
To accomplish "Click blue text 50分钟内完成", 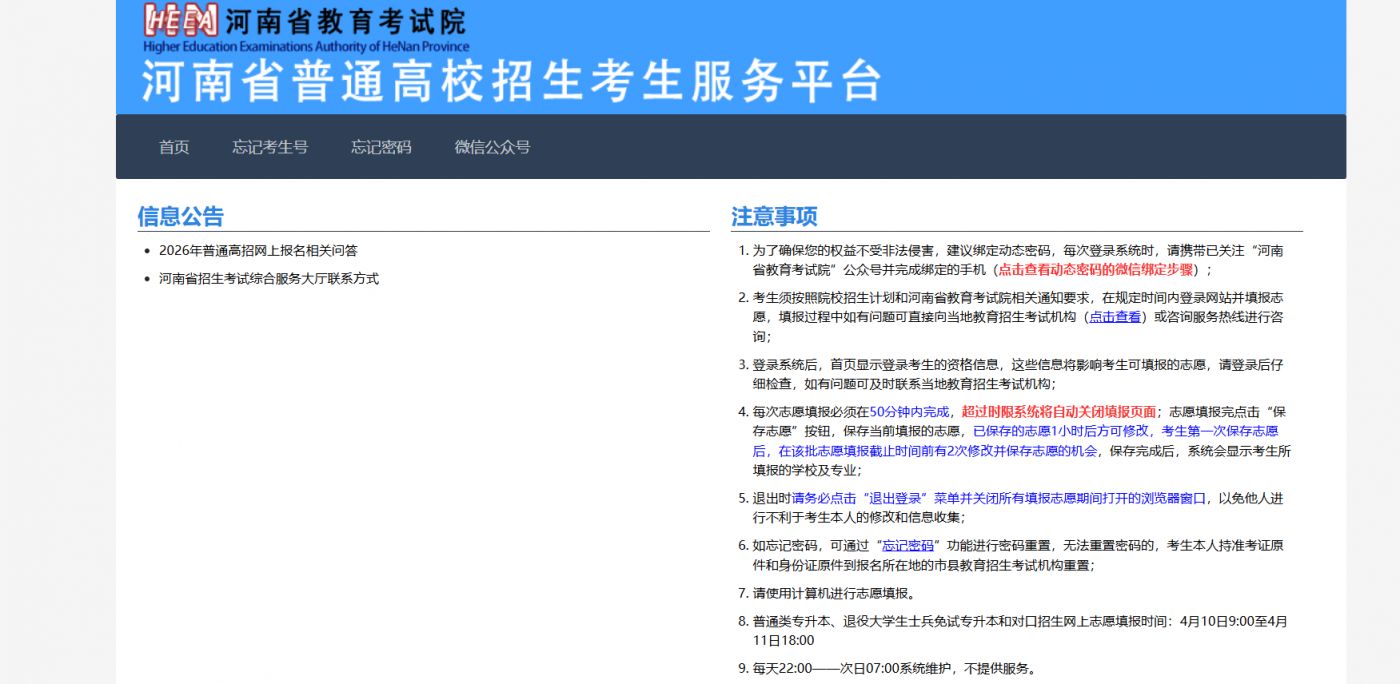I will pyautogui.click(x=909, y=412).
